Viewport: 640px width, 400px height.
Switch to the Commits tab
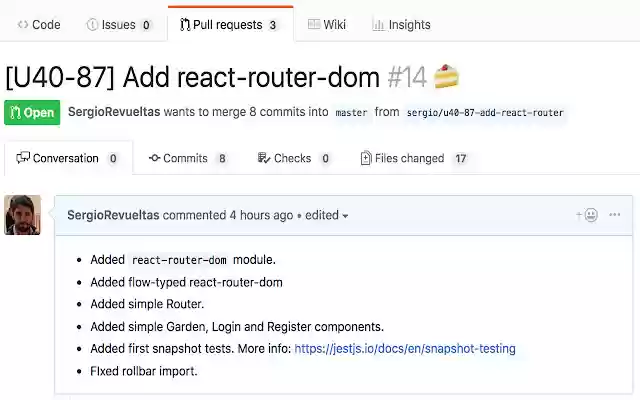(x=188, y=158)
